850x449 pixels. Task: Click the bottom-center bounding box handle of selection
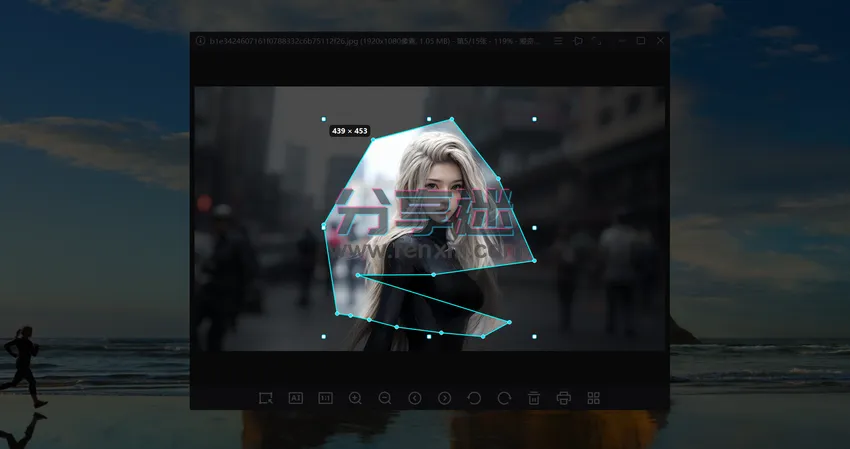tap(429, 337)
